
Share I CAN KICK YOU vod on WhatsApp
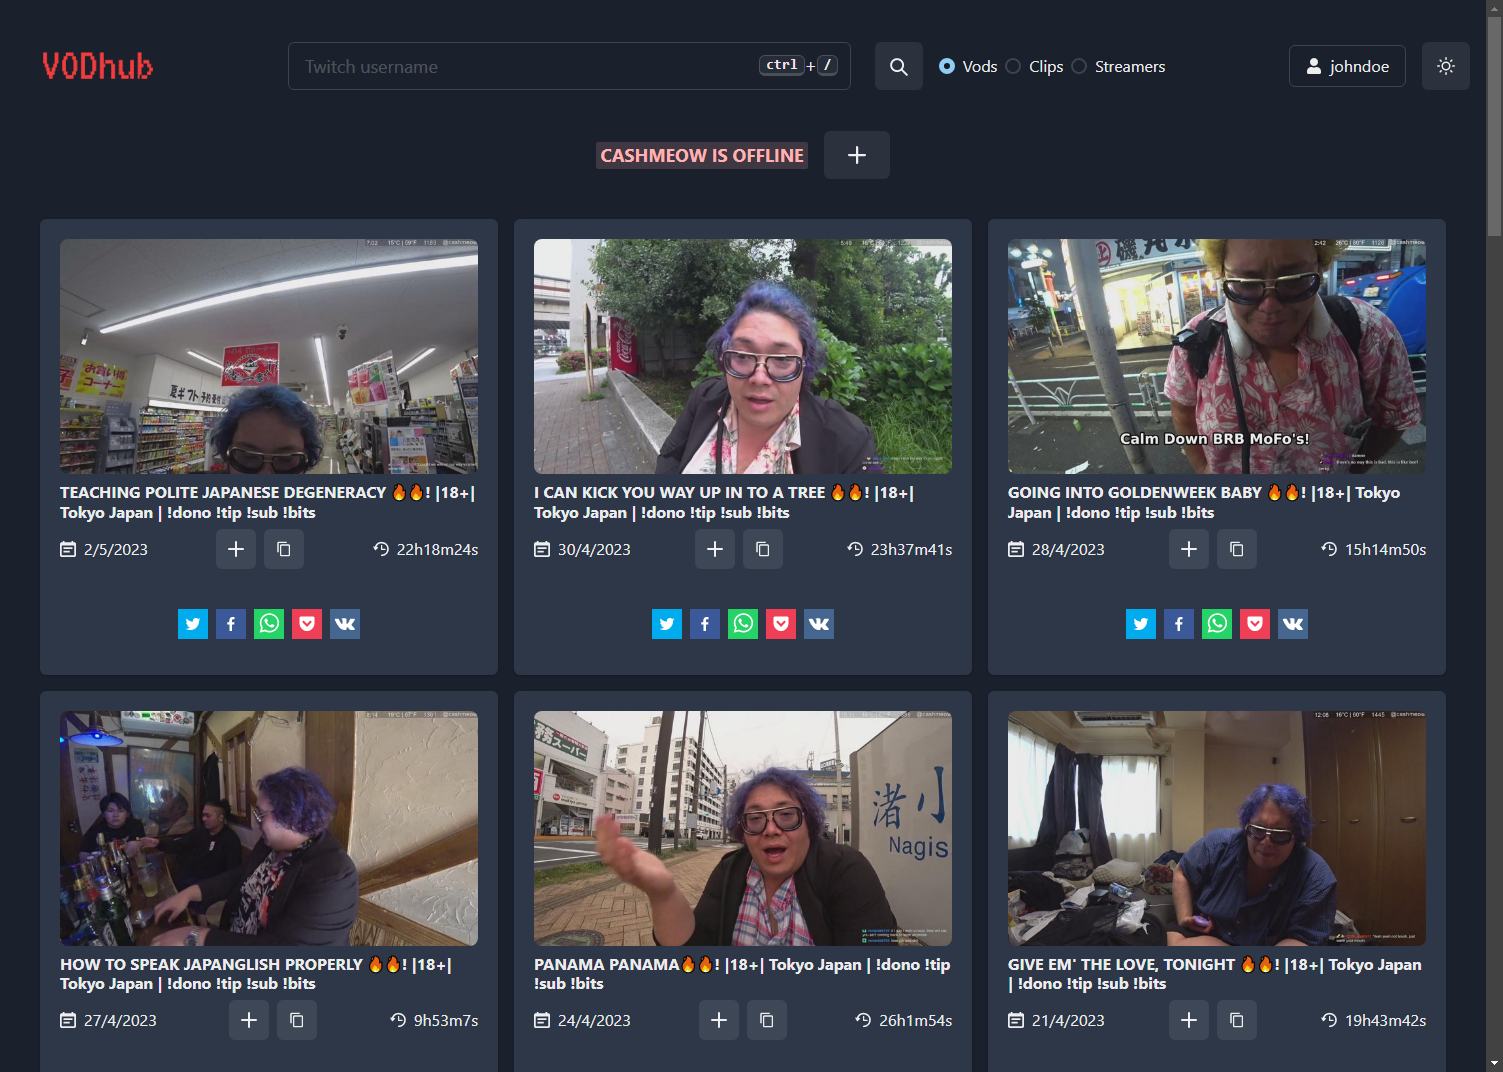(743, 624)
